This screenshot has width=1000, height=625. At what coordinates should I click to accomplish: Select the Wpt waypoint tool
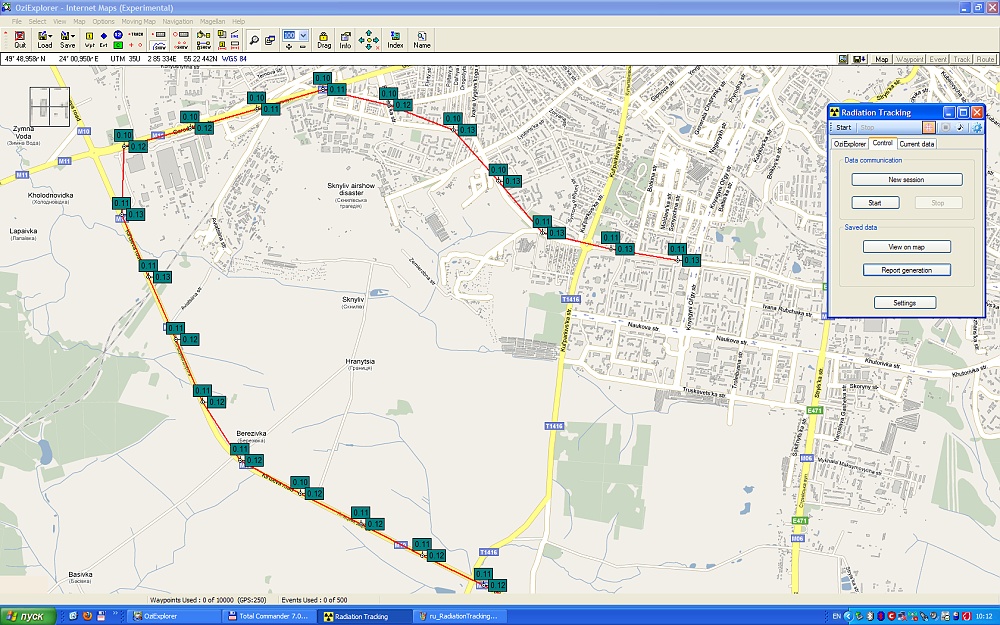click(x=89, y=40)
